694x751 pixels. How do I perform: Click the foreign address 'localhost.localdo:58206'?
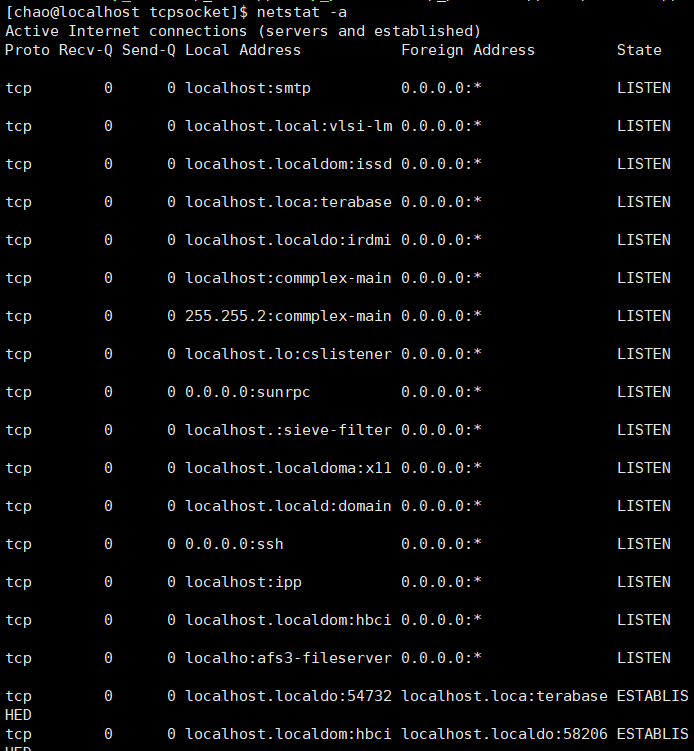coord(504,734)
